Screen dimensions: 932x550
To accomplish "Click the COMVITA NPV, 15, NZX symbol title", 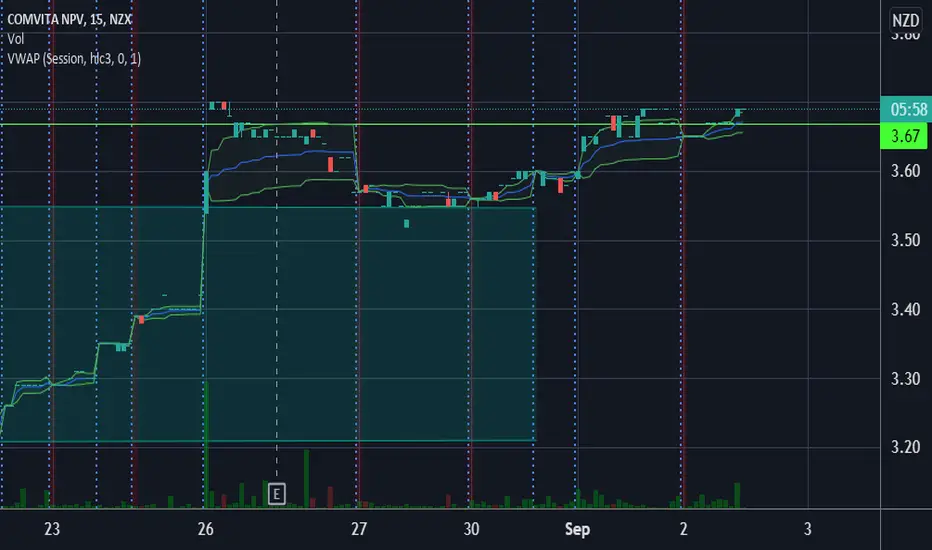I will click(69, 20).
